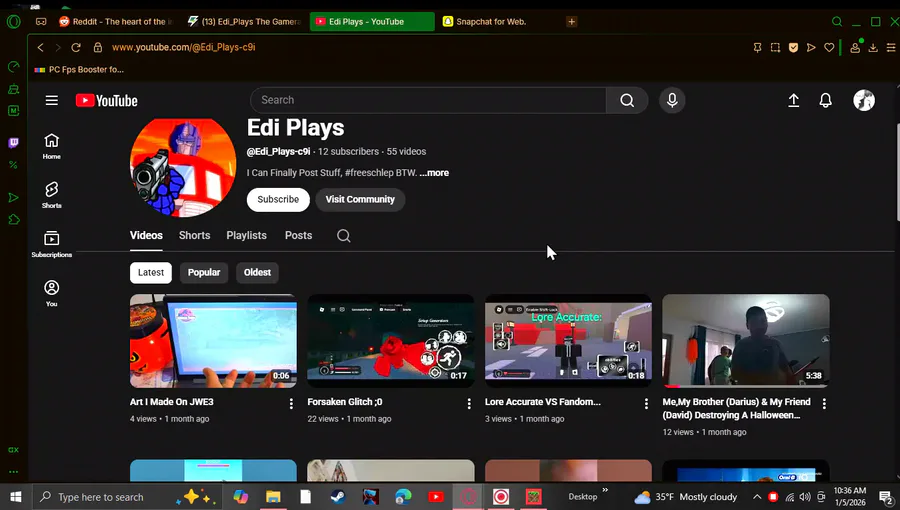Reload the page in browser toolbar
Viewport: 900px width, 510px height.
[76, 48]
